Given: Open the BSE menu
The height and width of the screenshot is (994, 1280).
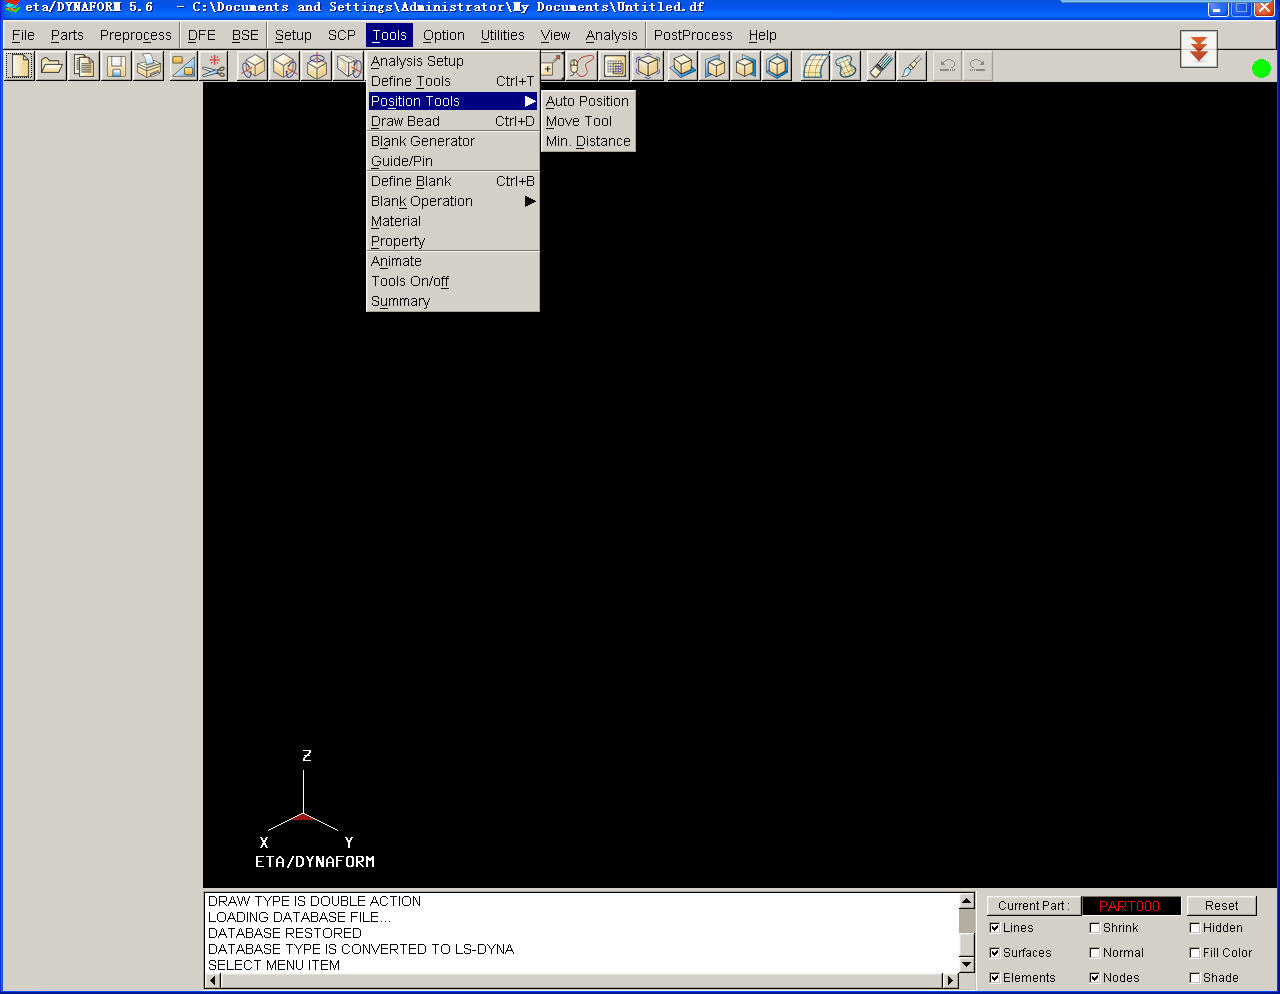Looking at the screenshot, I should [245, 35].
